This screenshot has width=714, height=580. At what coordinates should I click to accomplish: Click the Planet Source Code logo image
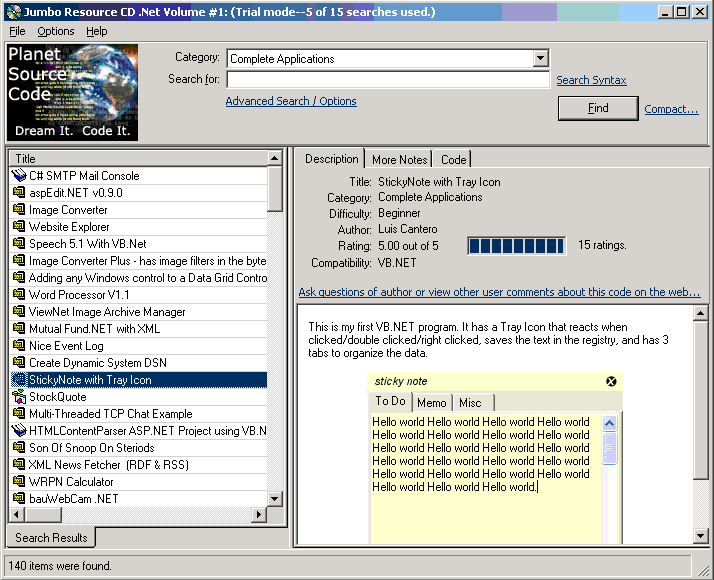(72, 92)
